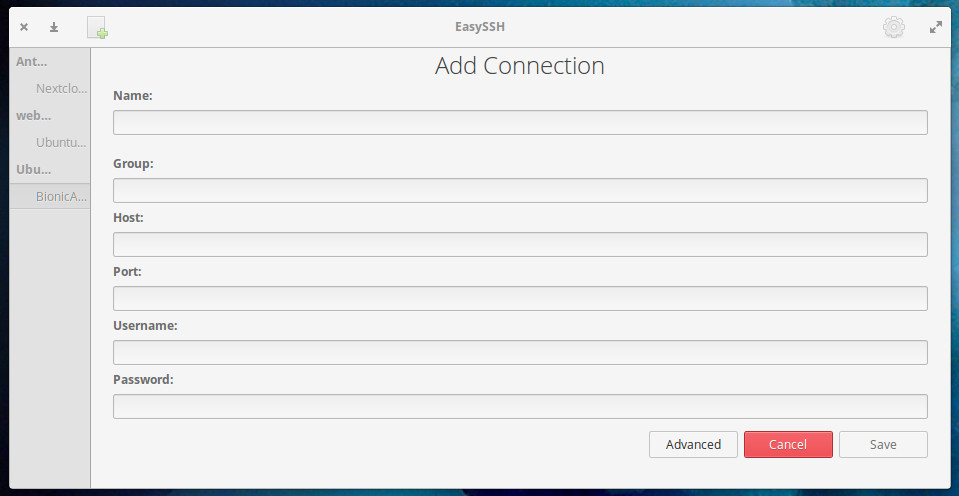Select the Port input box
Image resolution: width=959 pixels, height=496 pixels.
520,298
